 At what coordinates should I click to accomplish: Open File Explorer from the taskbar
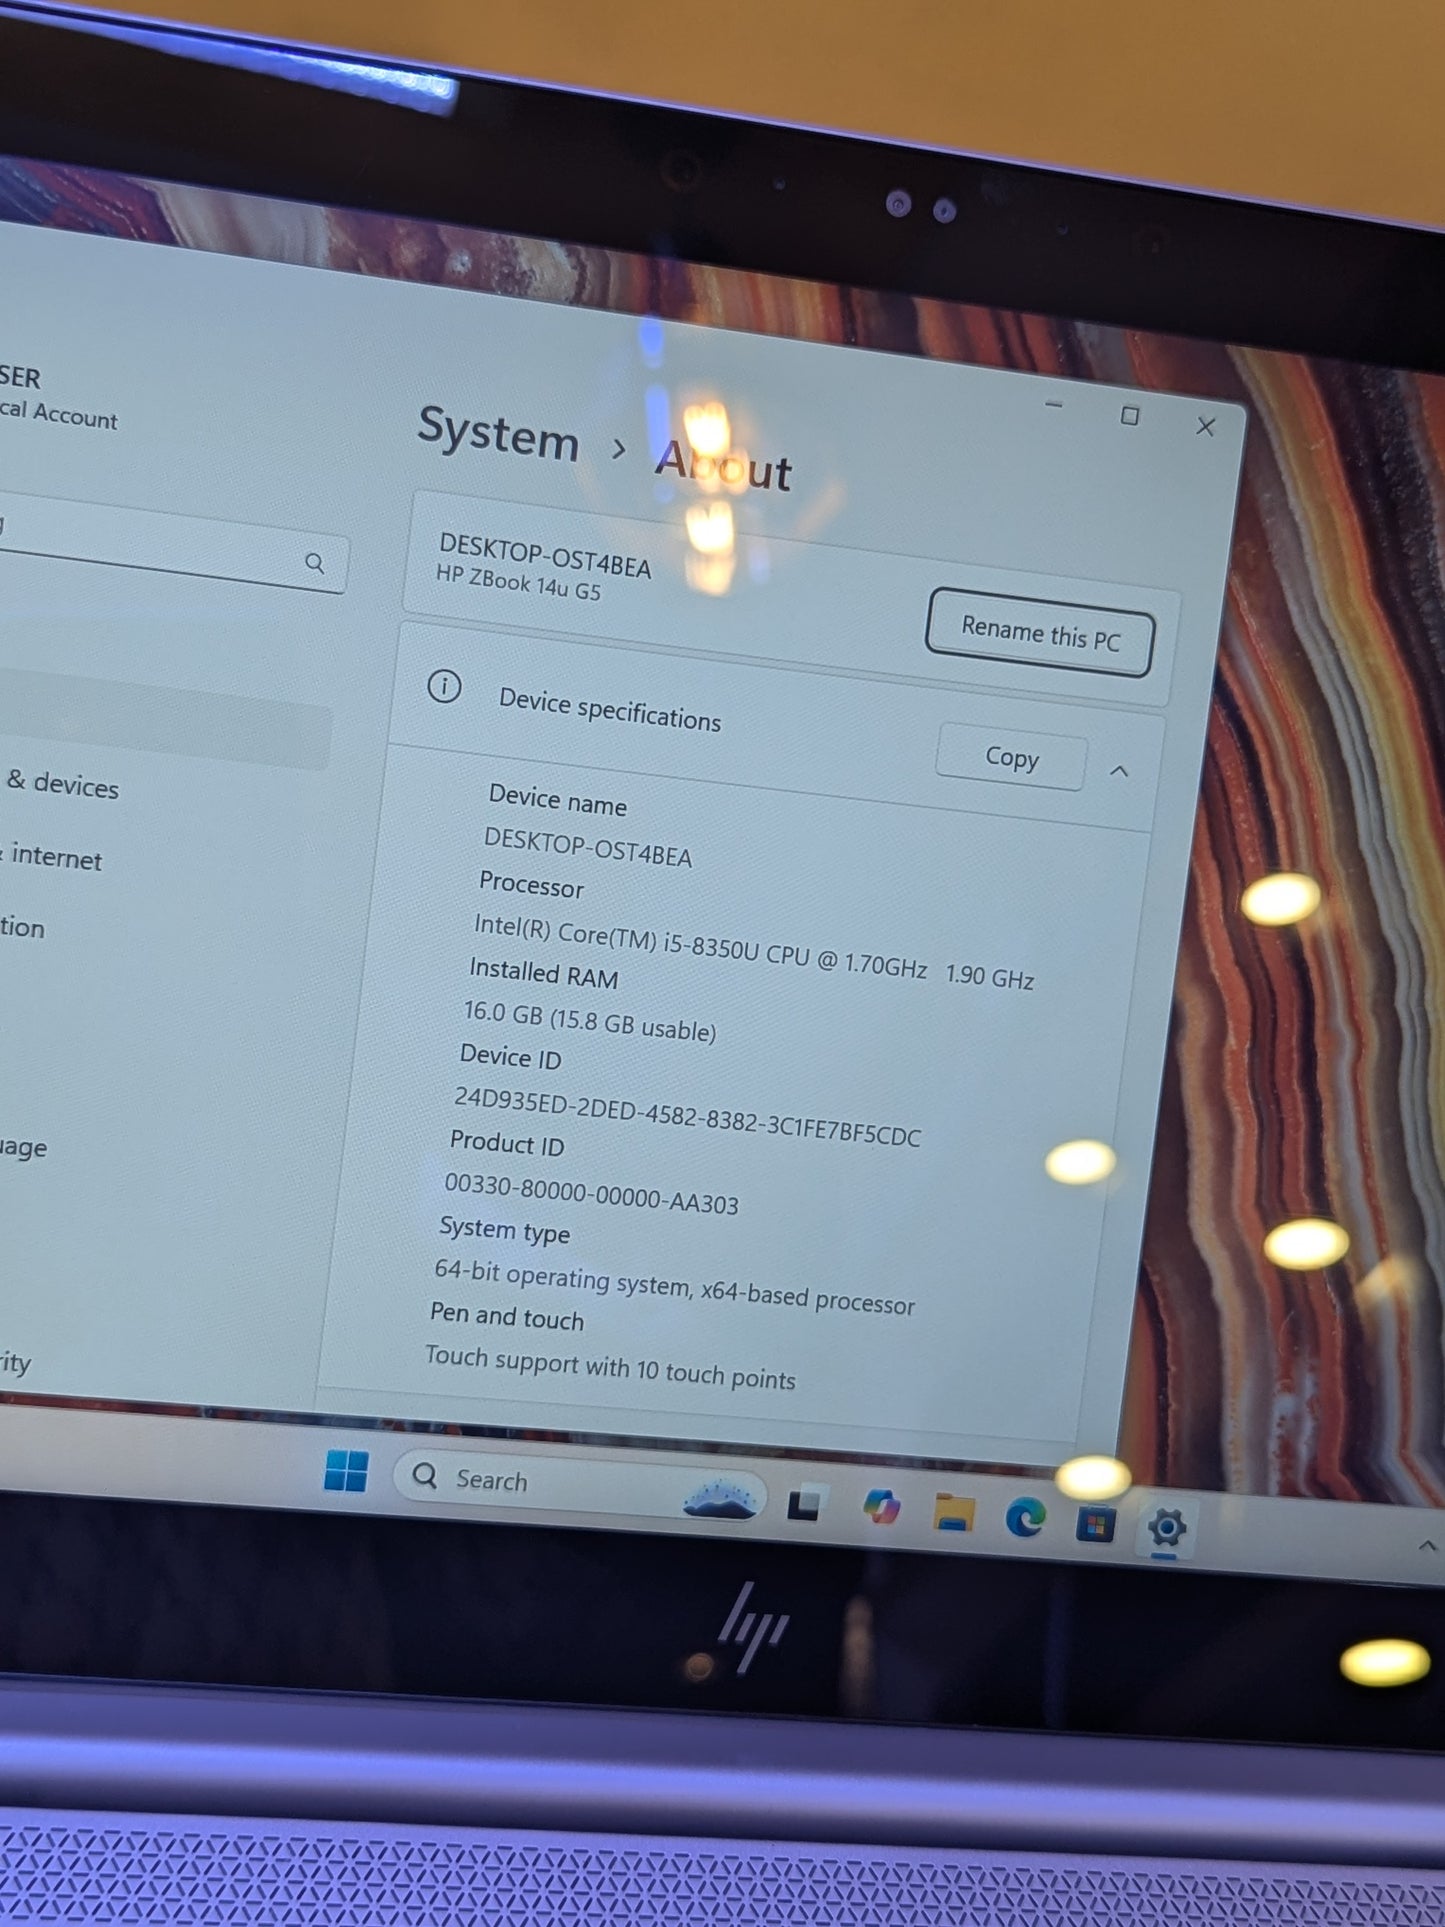tap(954, 1512)
